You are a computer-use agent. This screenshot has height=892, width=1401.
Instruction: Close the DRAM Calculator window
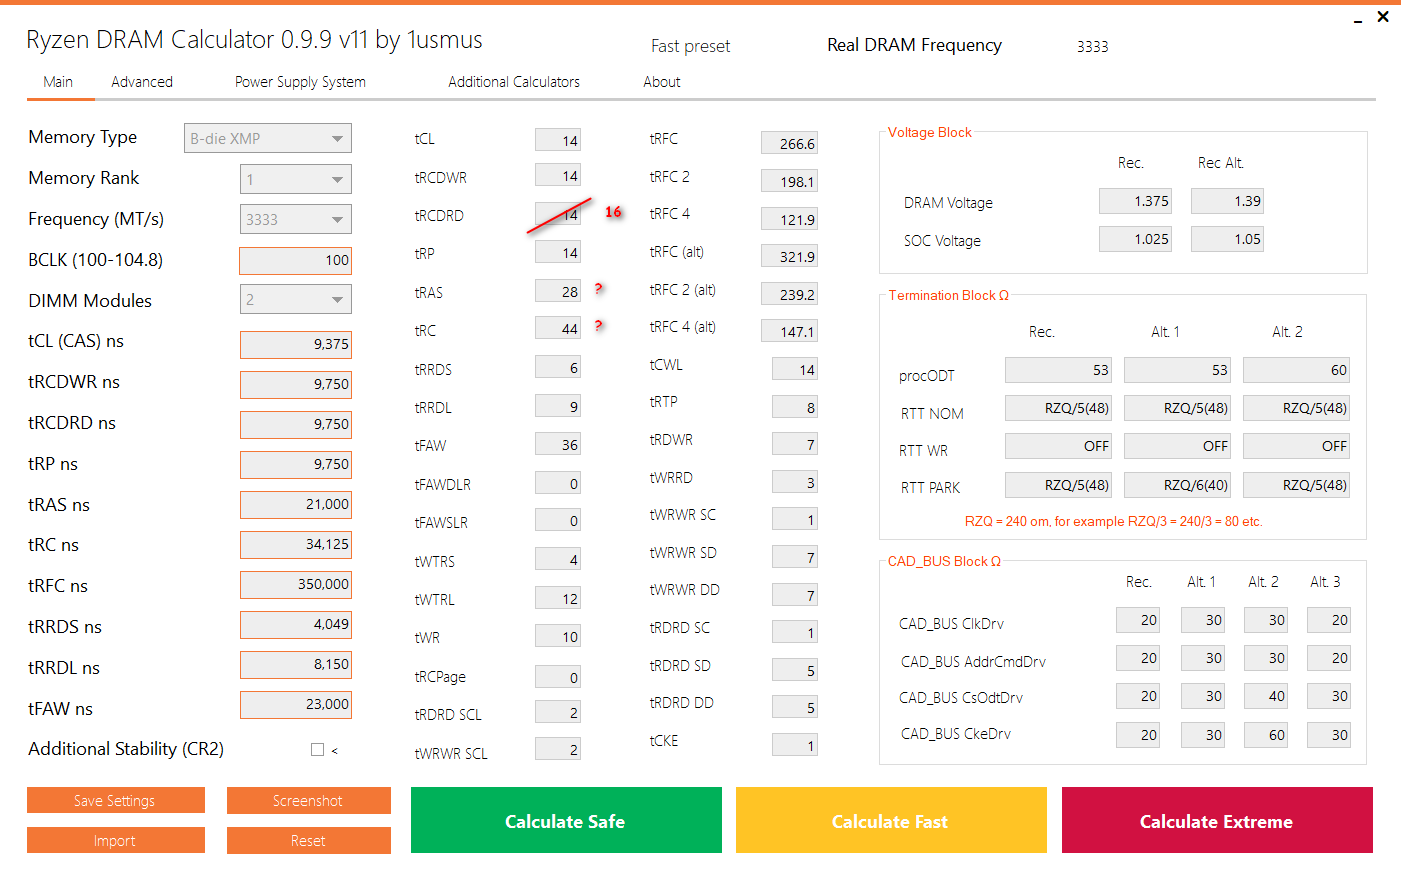[x=1383, y=17]
